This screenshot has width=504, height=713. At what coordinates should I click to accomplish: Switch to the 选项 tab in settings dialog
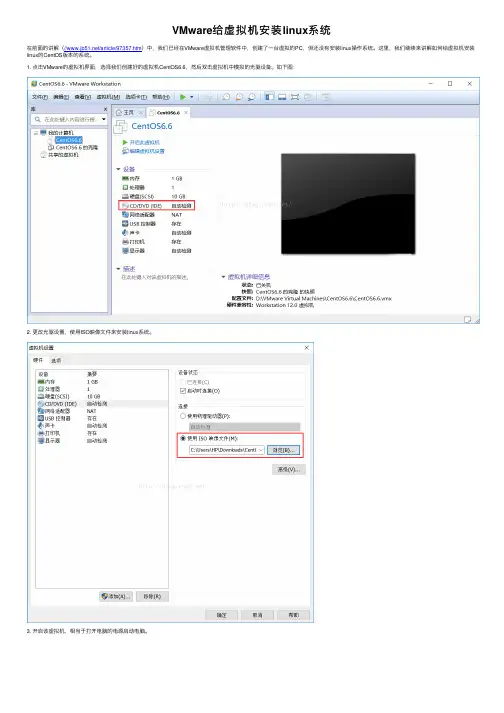coord(56,360)
